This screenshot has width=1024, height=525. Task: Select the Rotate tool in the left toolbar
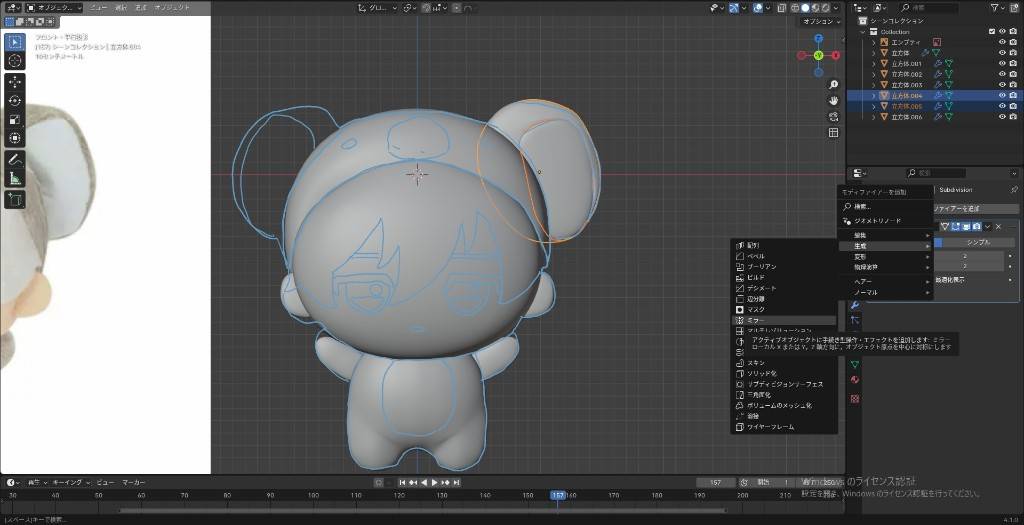click(15, 100)
